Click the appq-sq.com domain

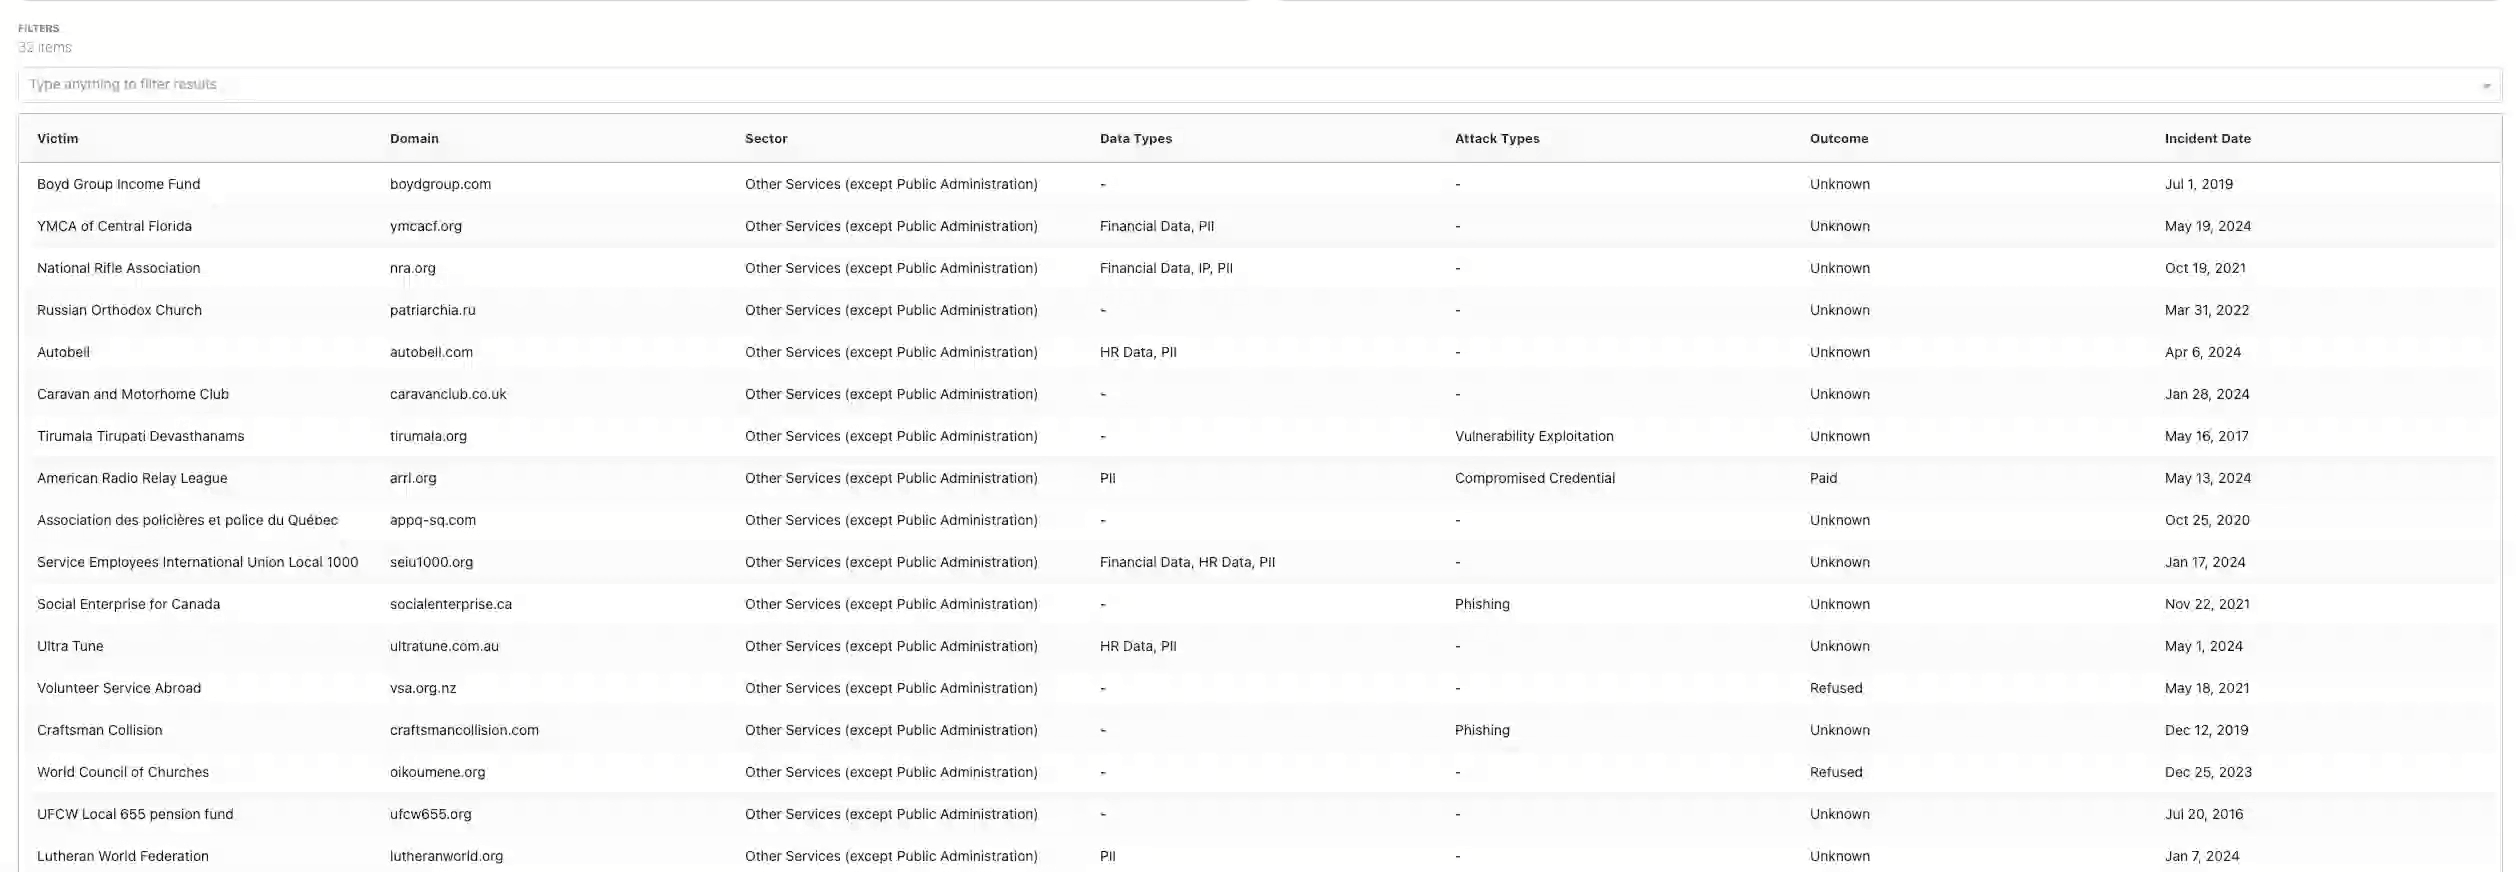(433, 520)
